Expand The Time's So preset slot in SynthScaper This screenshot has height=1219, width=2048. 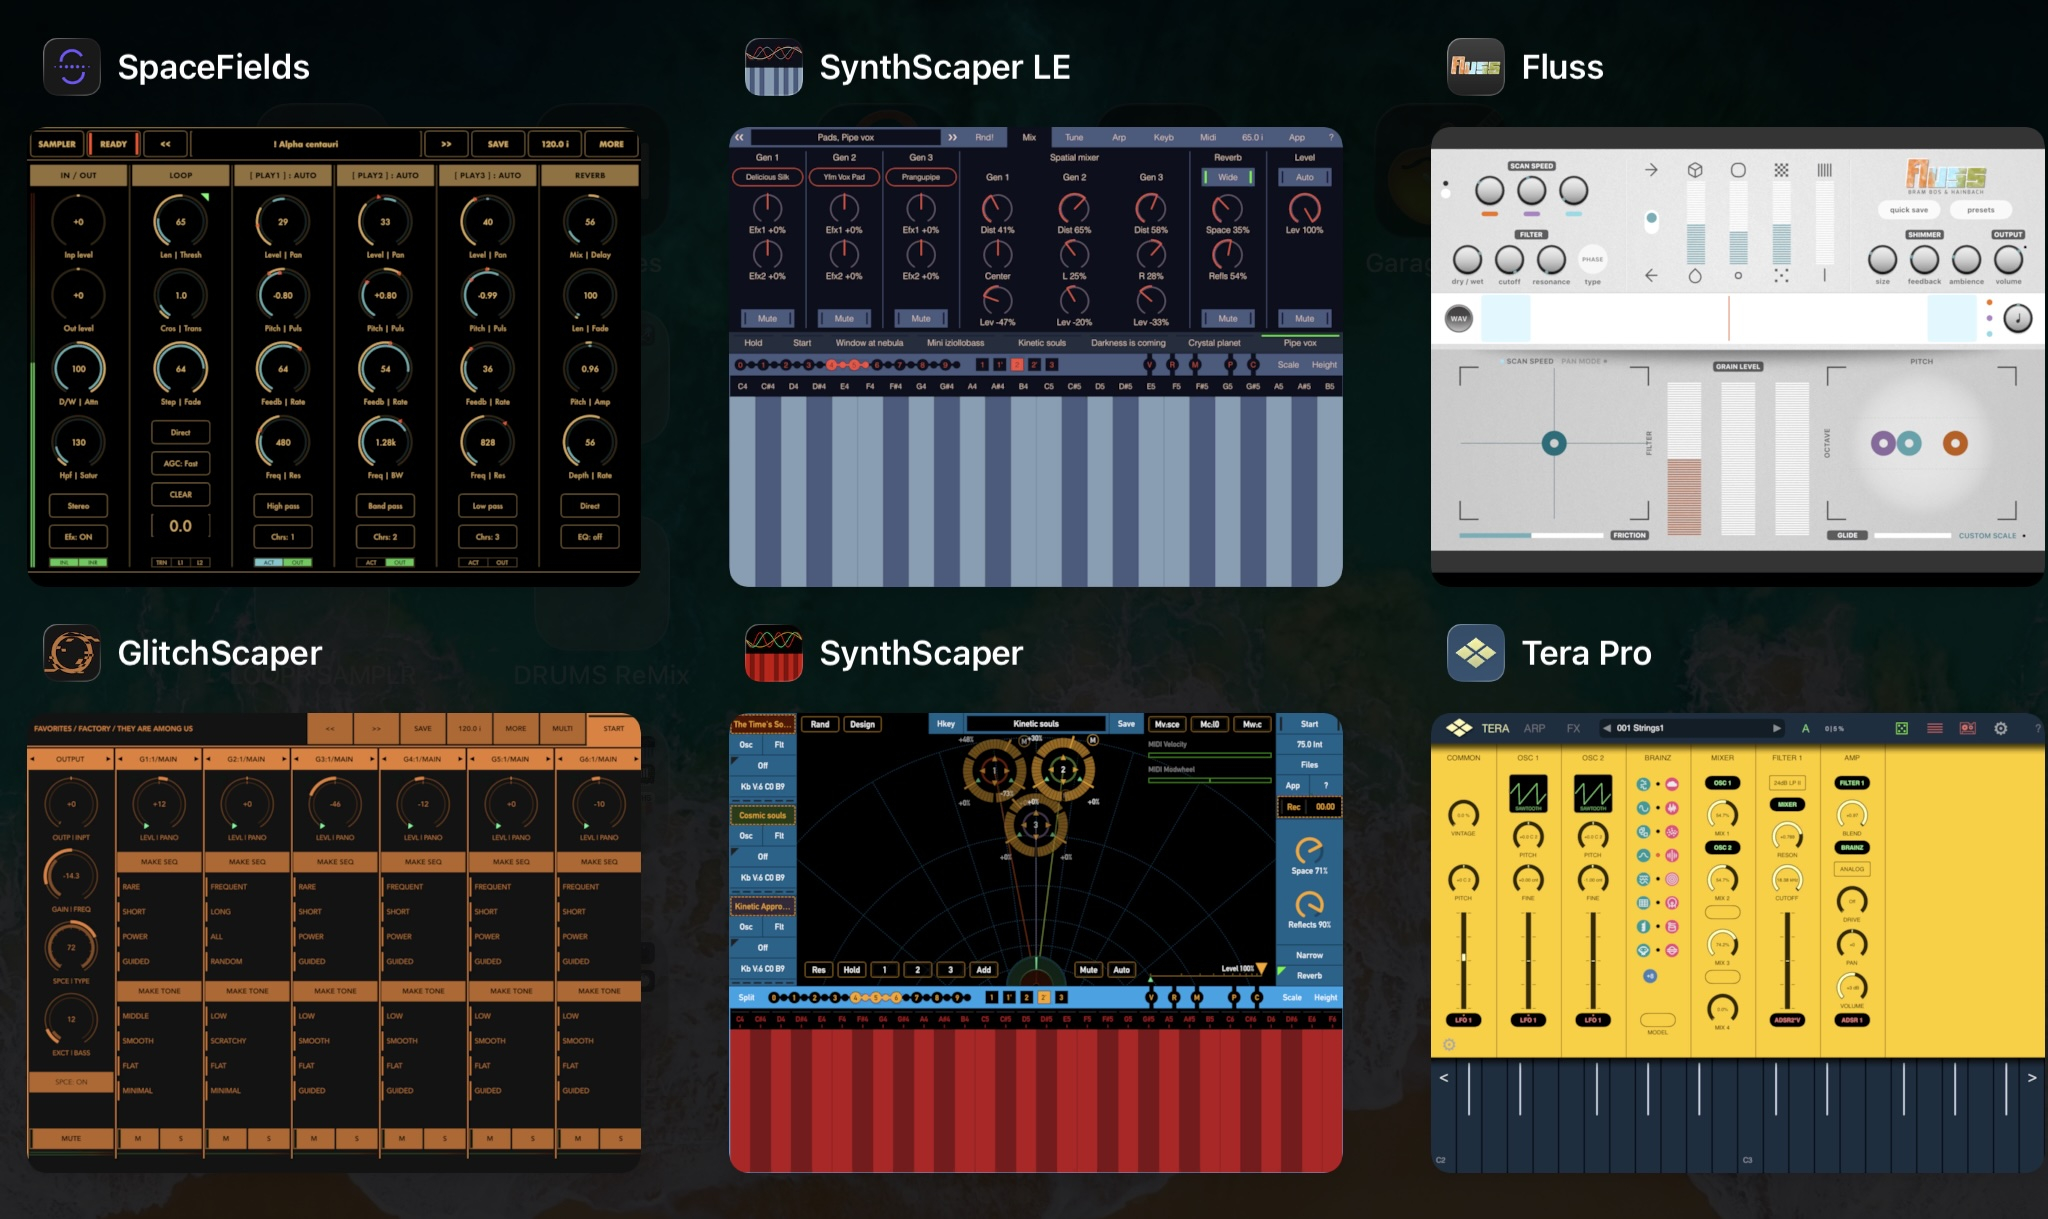(x=762, y=723)
